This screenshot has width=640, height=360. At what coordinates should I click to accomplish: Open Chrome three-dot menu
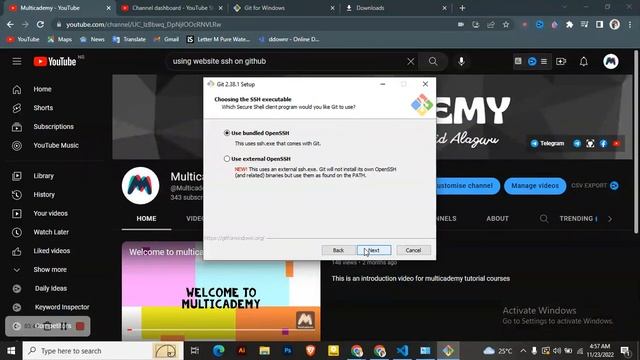click(630, 24)
